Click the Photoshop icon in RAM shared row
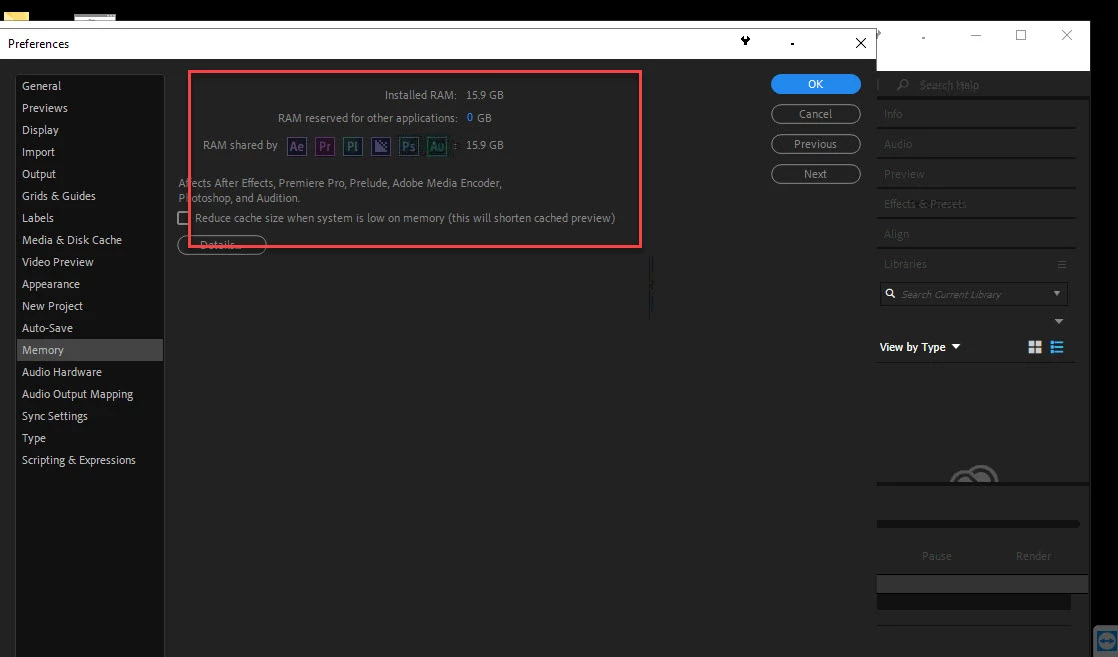This screenshot has width=1118, height=657. click(x=409, y=146)
